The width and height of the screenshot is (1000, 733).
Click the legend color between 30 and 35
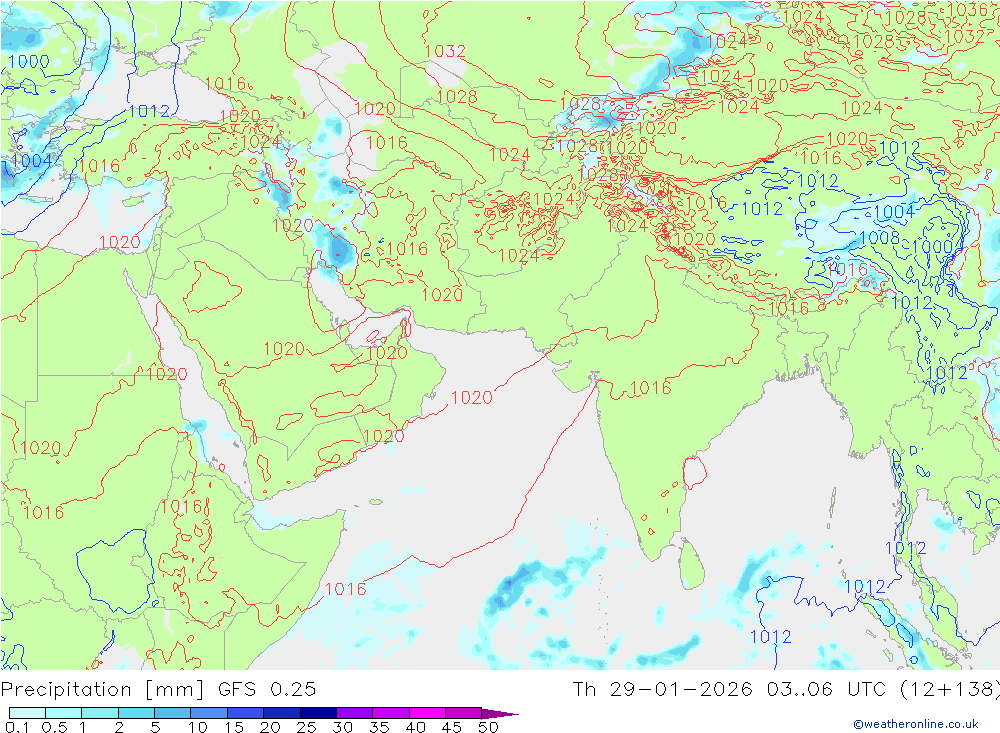tap(355, 713)
